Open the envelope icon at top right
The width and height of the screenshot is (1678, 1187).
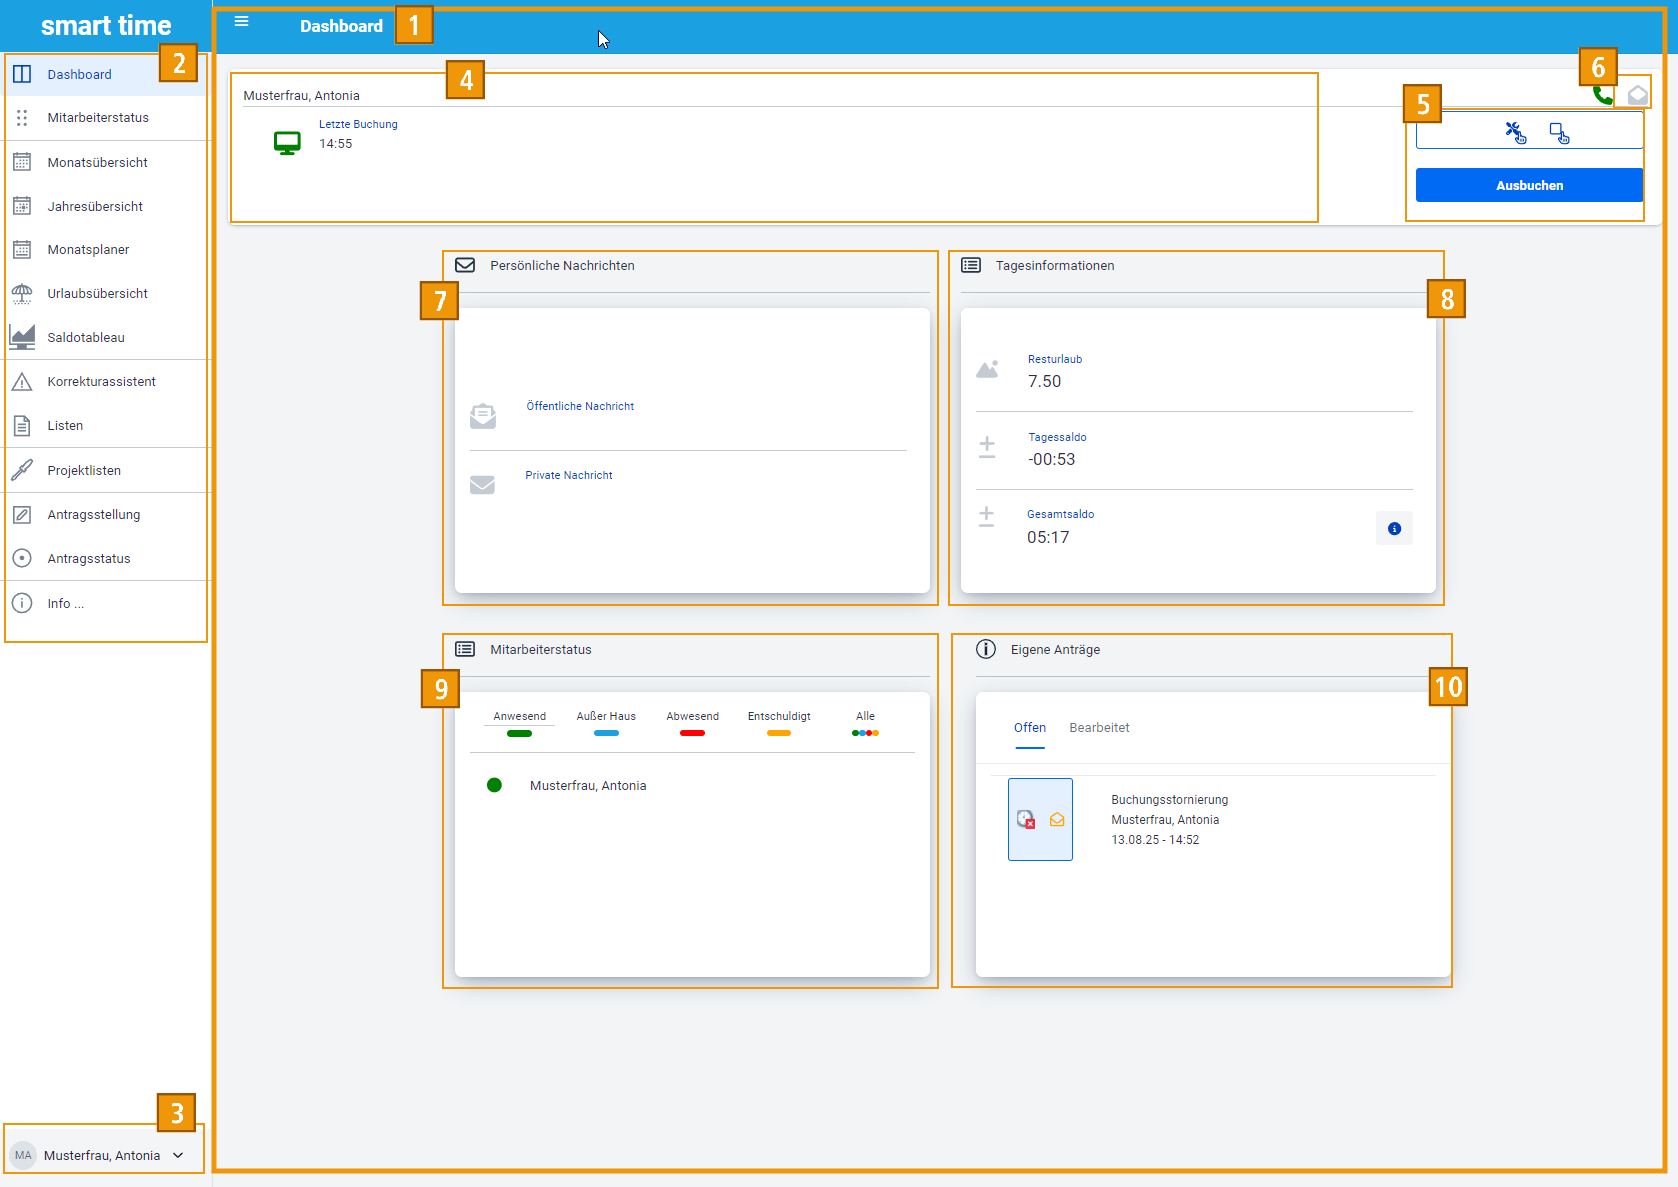tap(1637, 95)
